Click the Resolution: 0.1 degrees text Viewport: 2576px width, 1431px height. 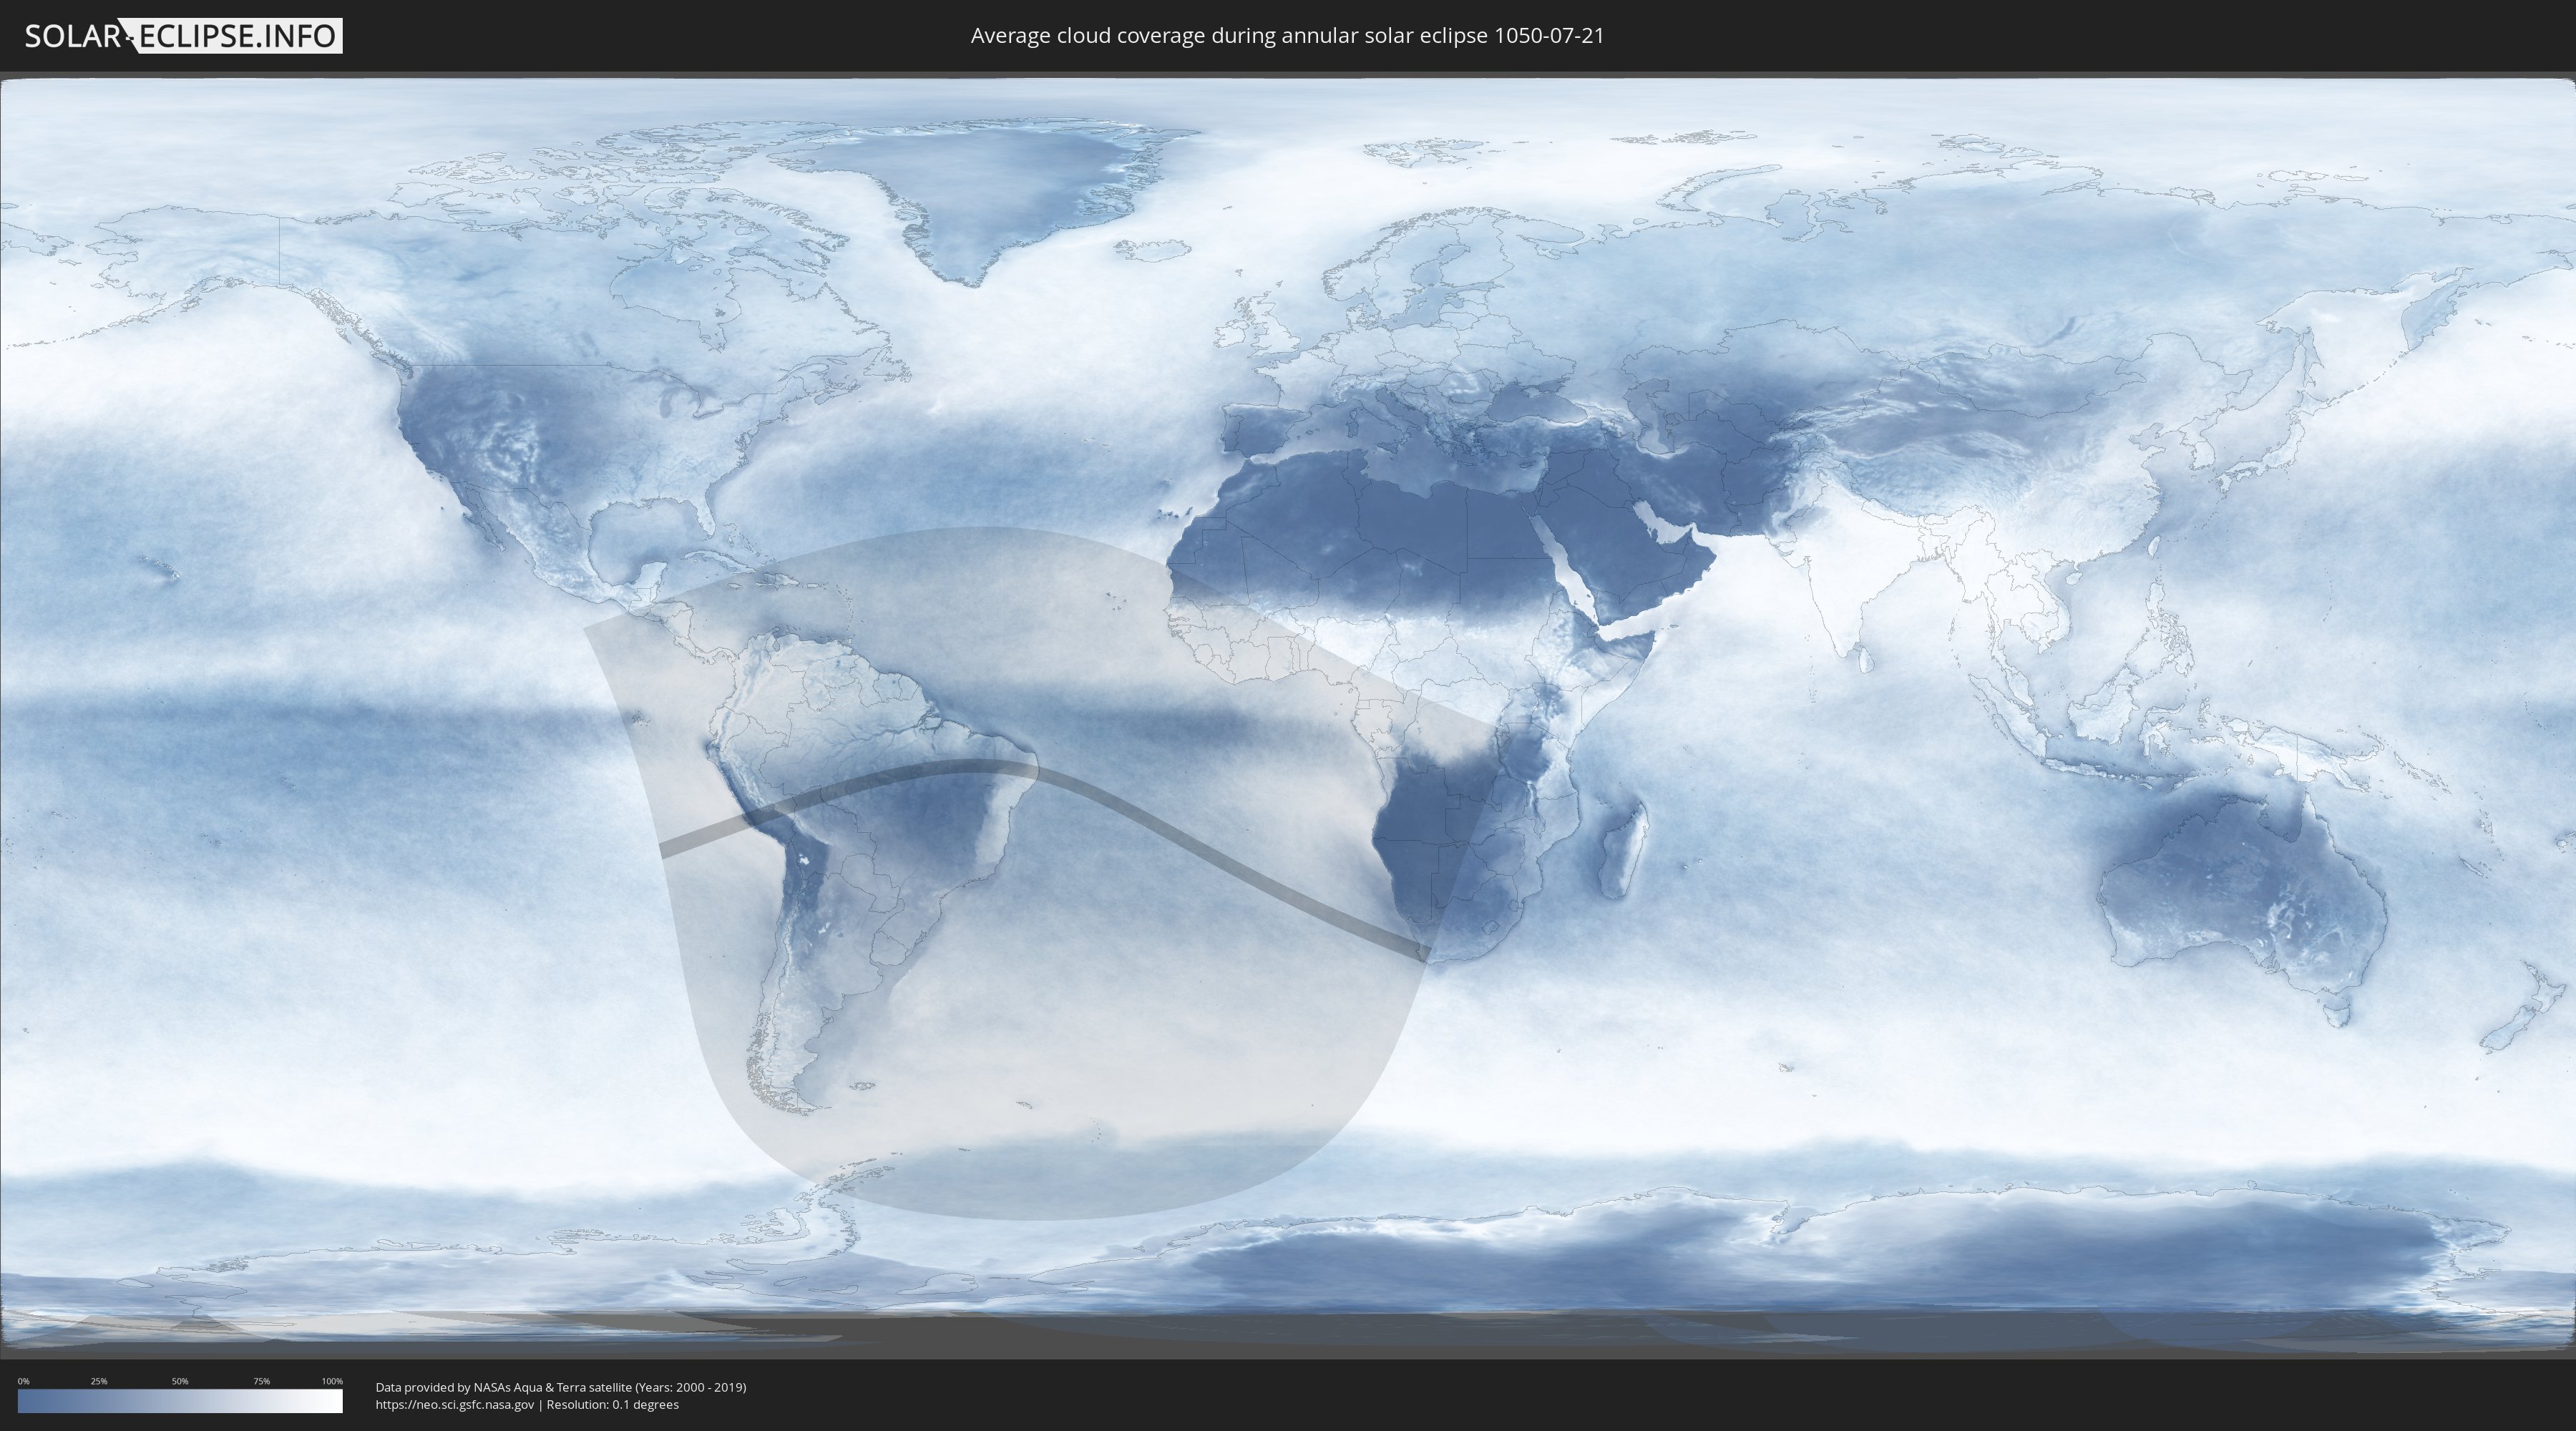click(612, 1405)
